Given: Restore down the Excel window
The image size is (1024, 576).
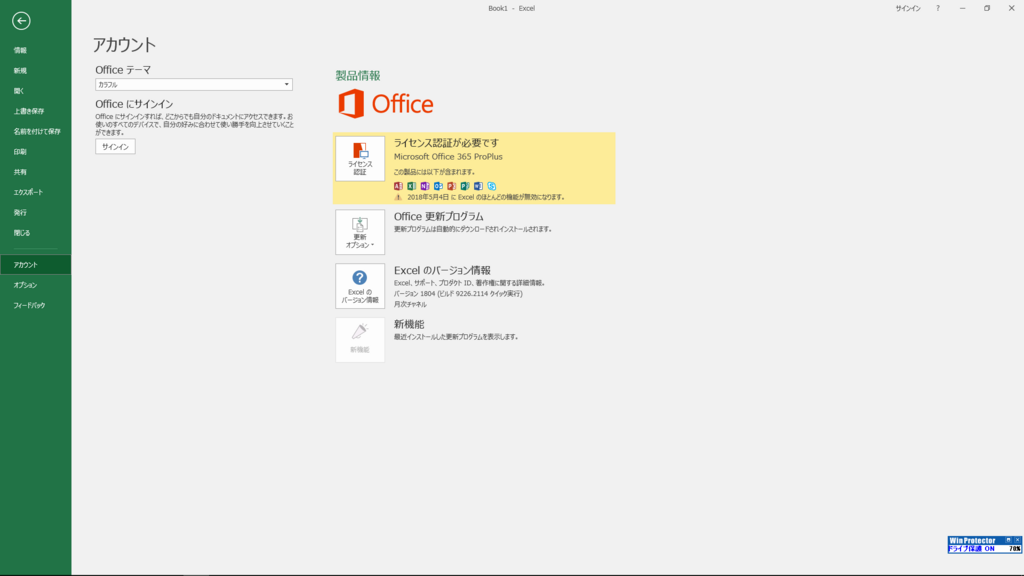Looking at the screenshot, I should point(987,8).
